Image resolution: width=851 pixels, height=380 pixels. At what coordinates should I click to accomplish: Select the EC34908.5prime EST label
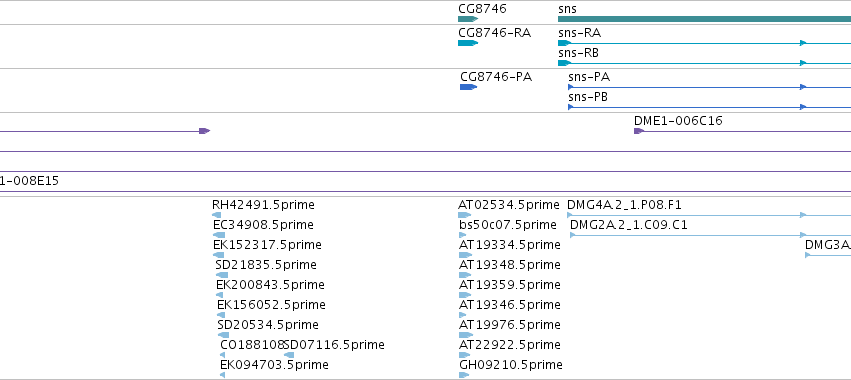tap(263, 225)
